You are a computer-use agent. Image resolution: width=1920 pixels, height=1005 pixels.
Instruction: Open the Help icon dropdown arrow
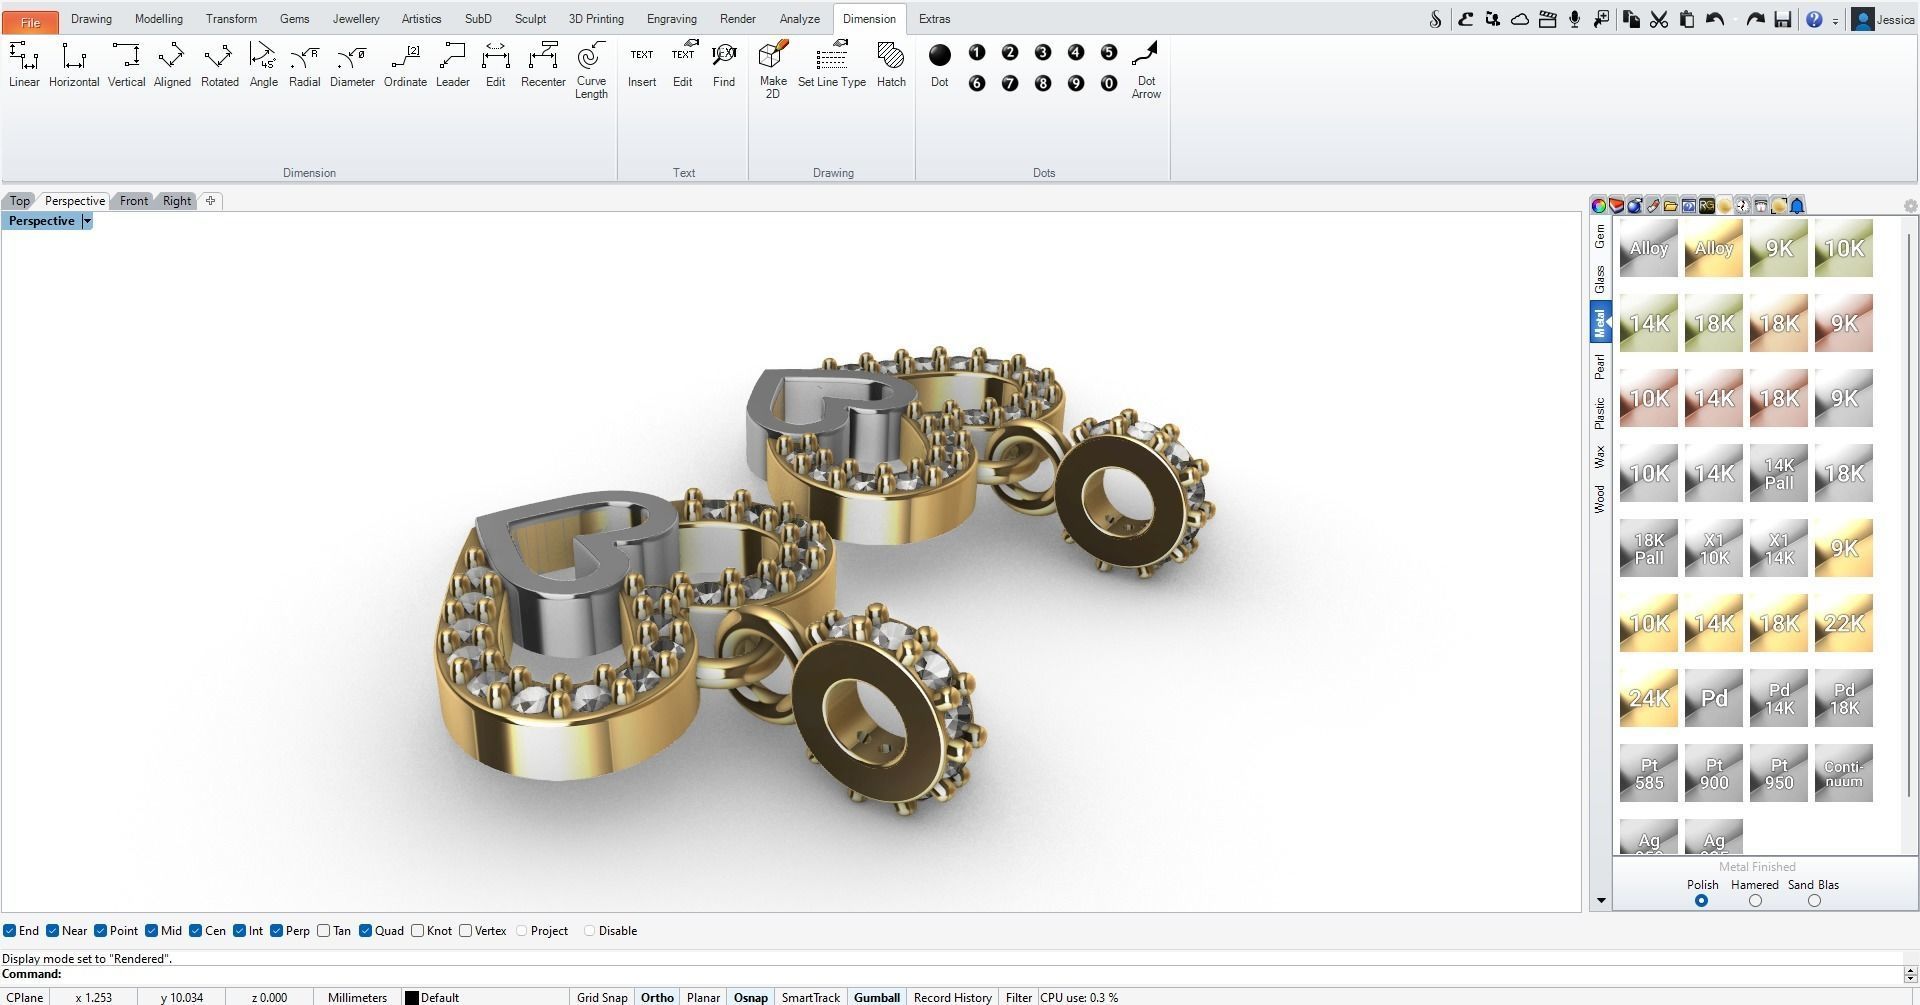[1835, 21]
